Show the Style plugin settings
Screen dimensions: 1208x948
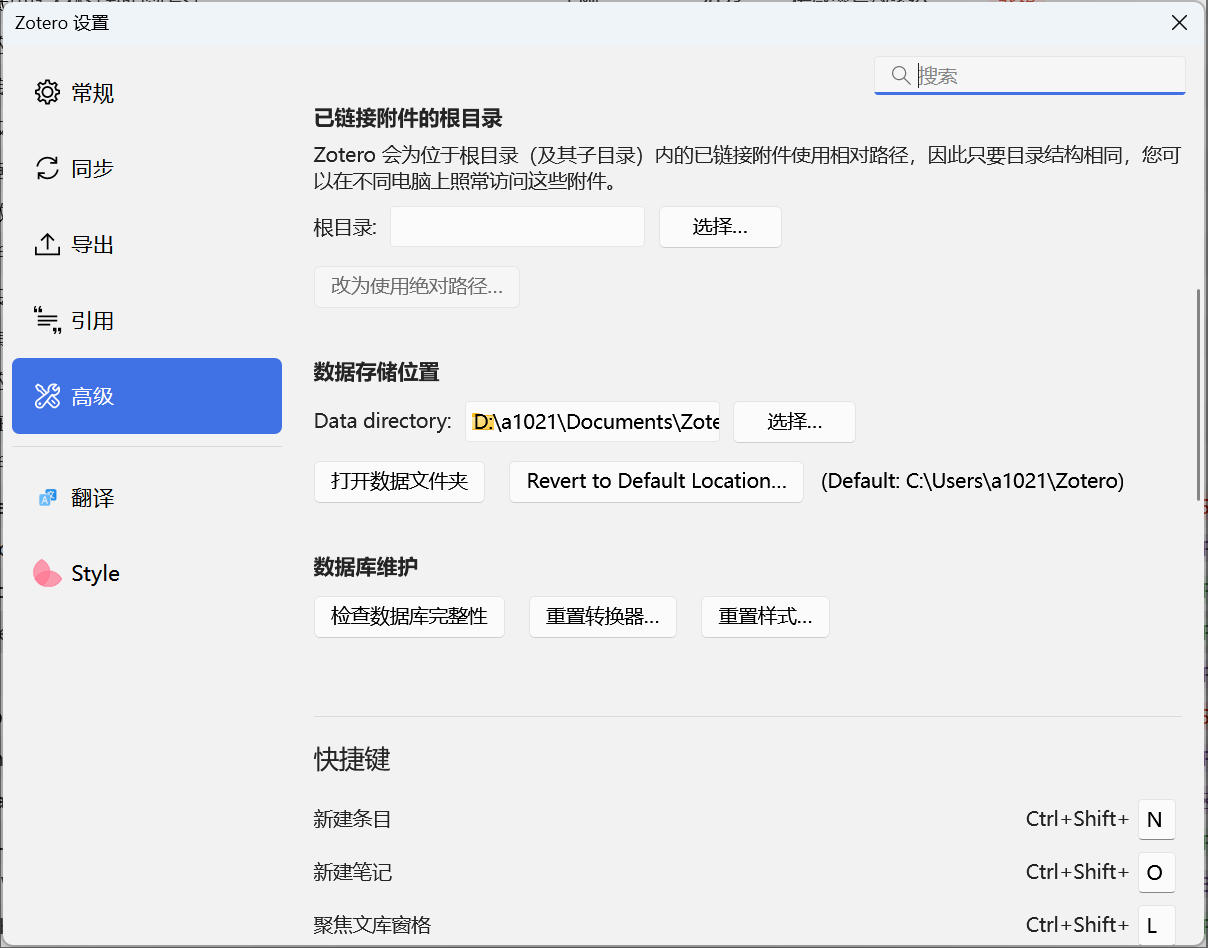click(x=147, y=573)
